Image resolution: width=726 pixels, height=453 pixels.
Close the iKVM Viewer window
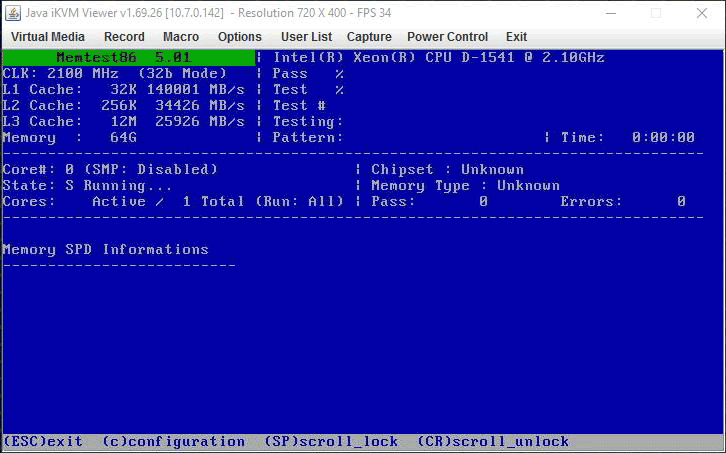pyautogui.click(x=701, y=13)
